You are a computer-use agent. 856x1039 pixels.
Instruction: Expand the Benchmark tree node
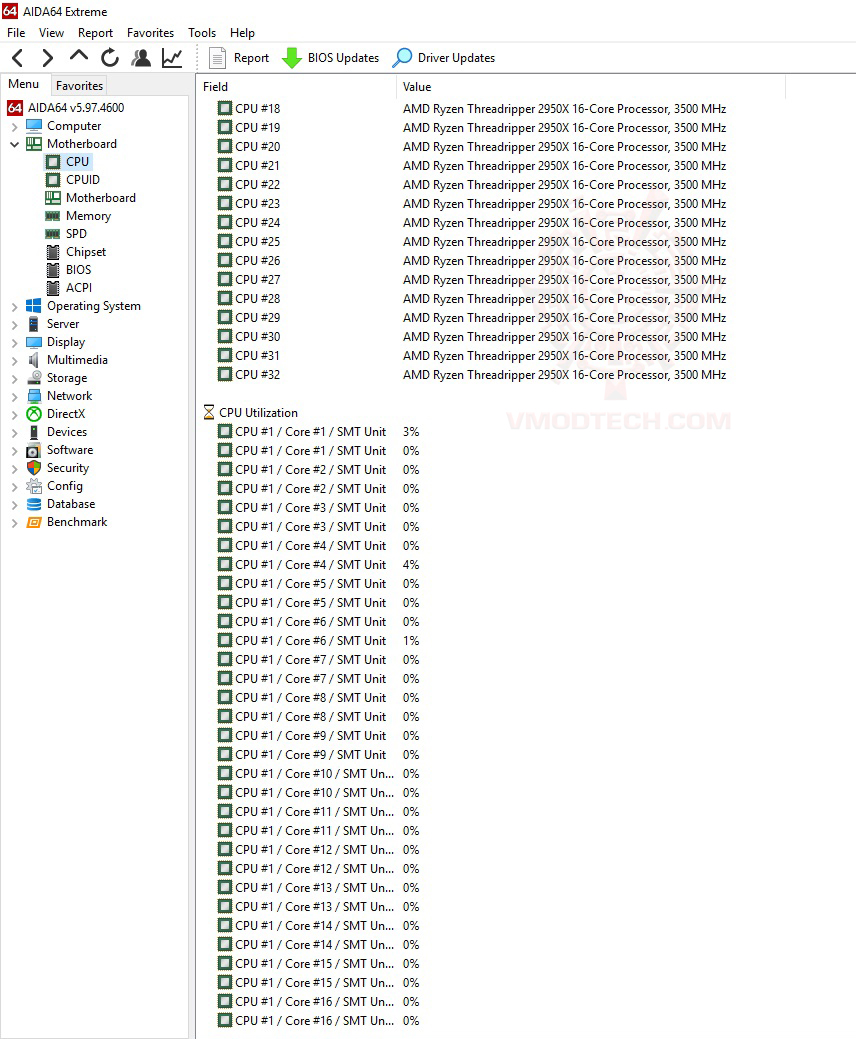(x=15, y=522)
